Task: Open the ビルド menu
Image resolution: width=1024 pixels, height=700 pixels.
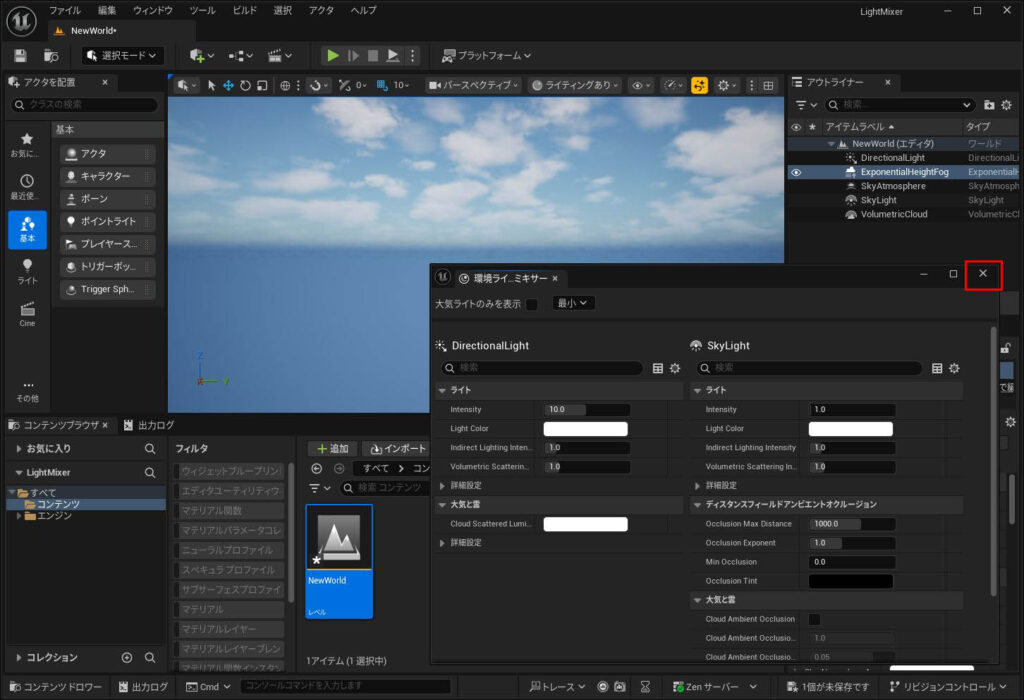Action: [244, 10]
